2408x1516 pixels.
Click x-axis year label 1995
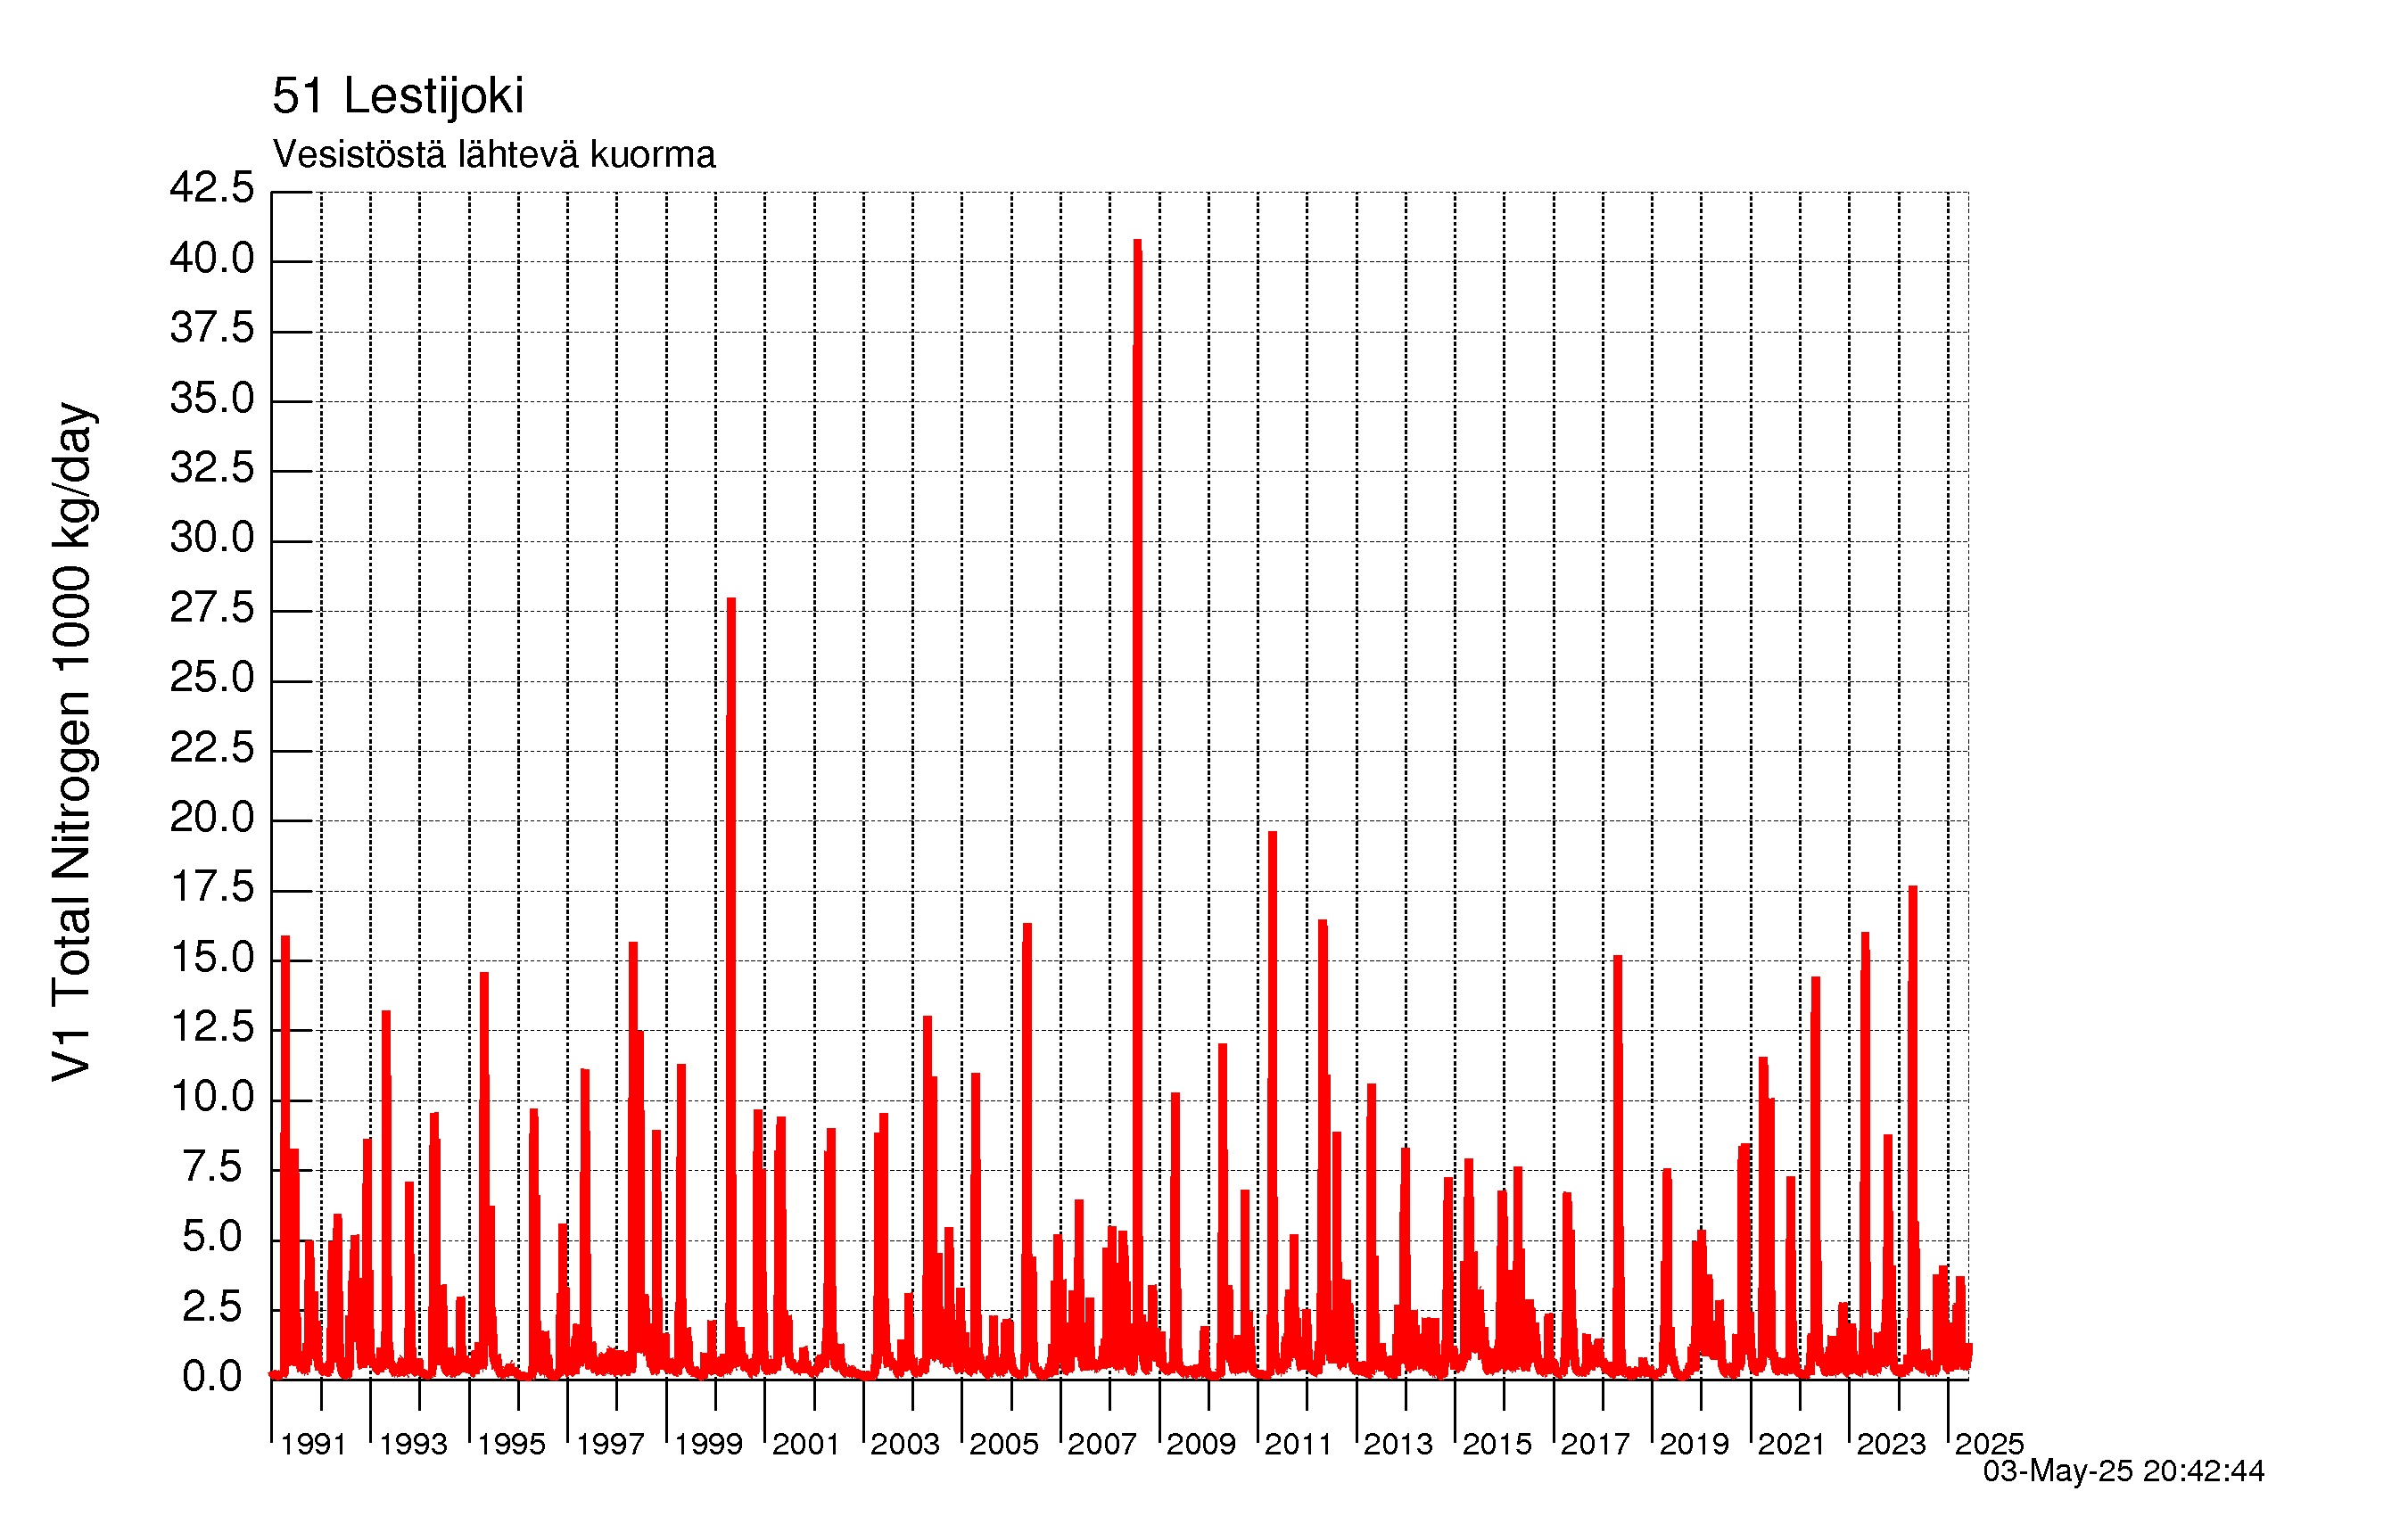pos(511,1444)
